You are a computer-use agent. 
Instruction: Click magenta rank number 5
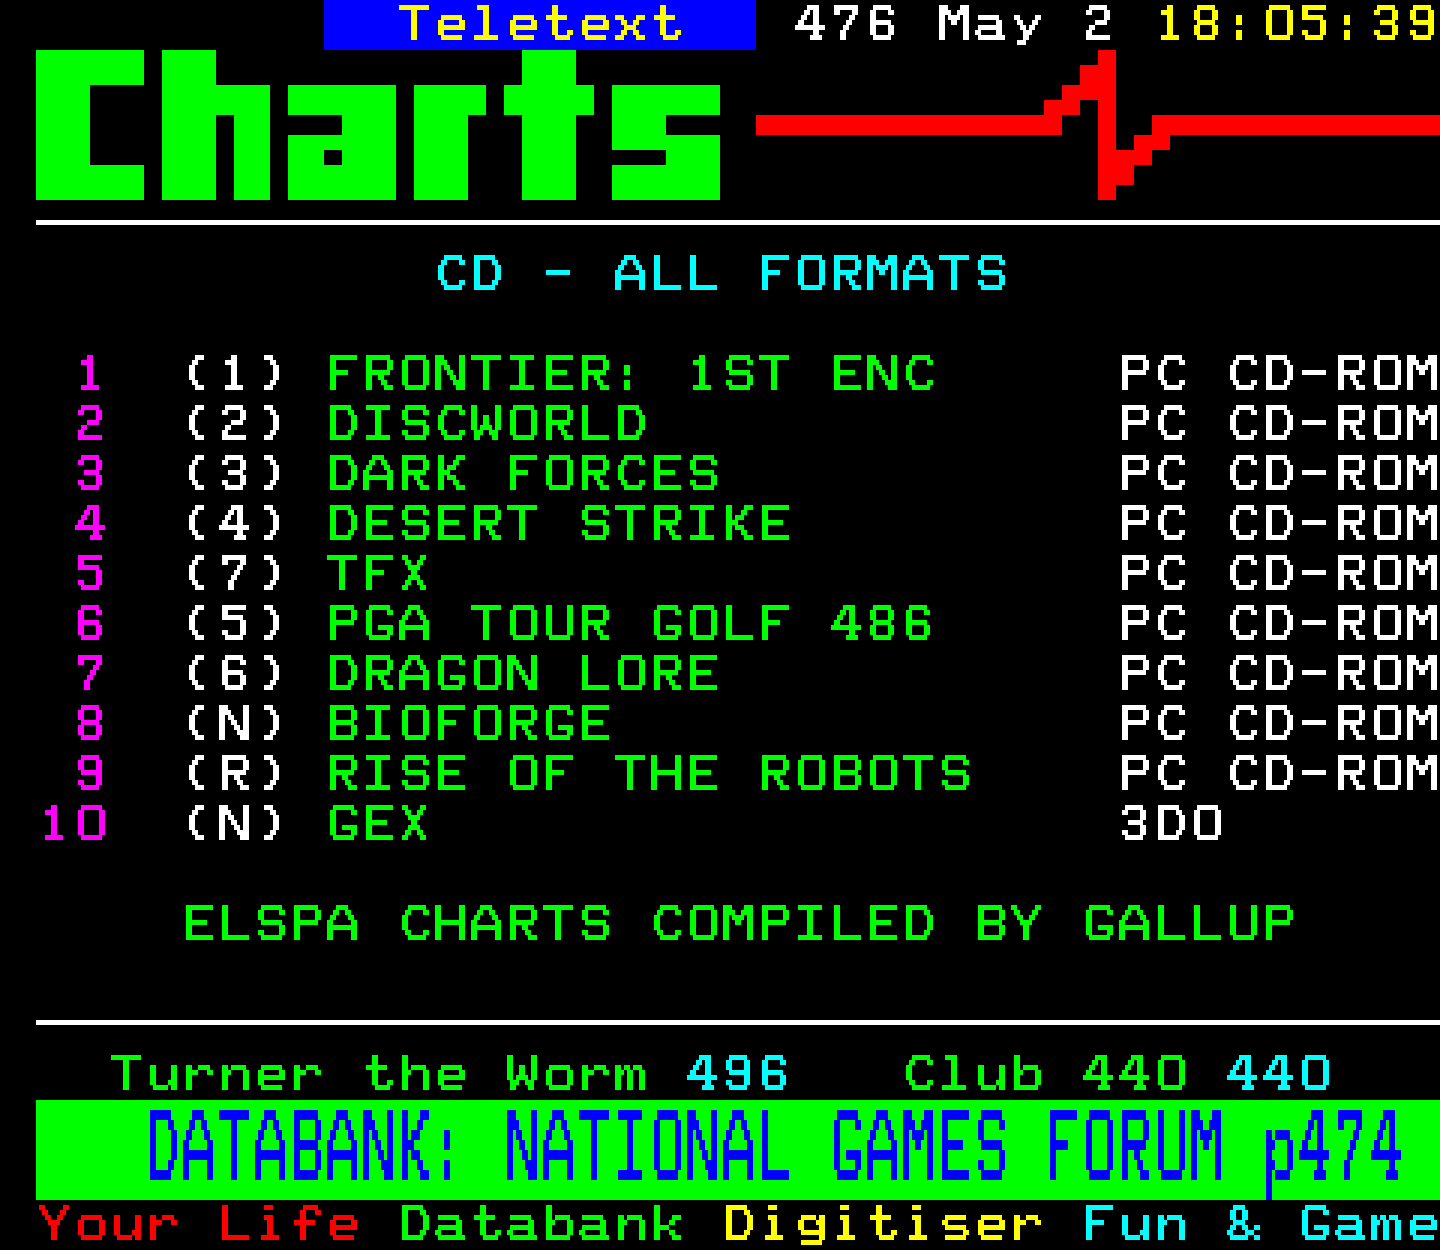tap(90, 574)
